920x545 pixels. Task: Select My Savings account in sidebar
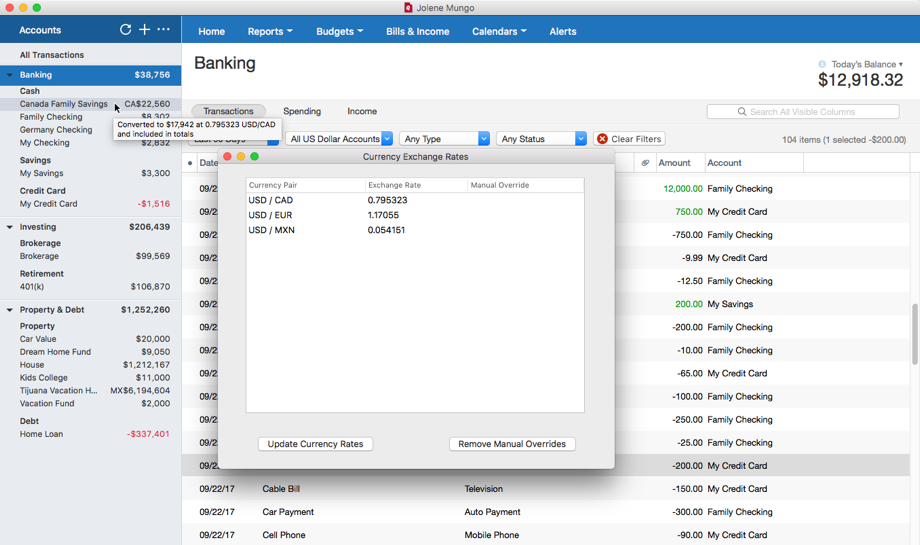[x=90, y=173]
